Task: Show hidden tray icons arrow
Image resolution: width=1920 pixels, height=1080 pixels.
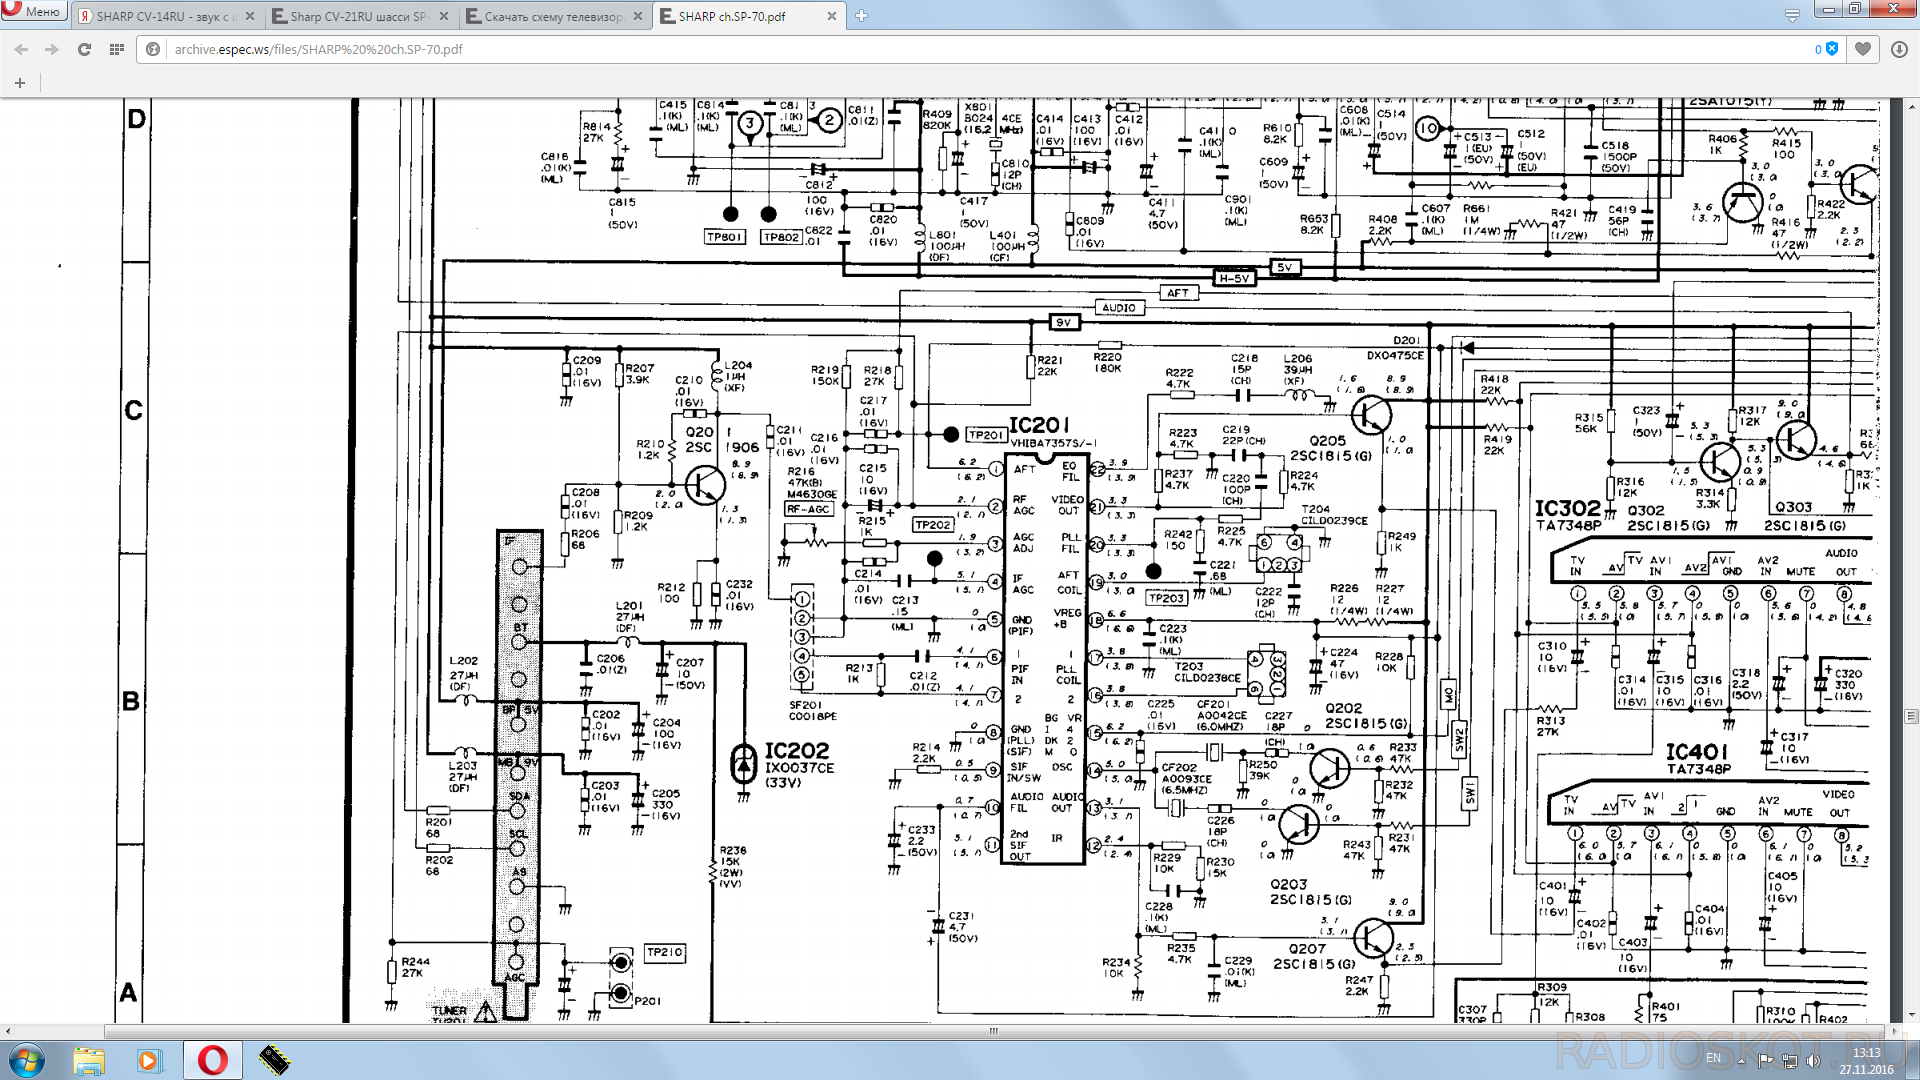Action: [x=1741, y=1060]
